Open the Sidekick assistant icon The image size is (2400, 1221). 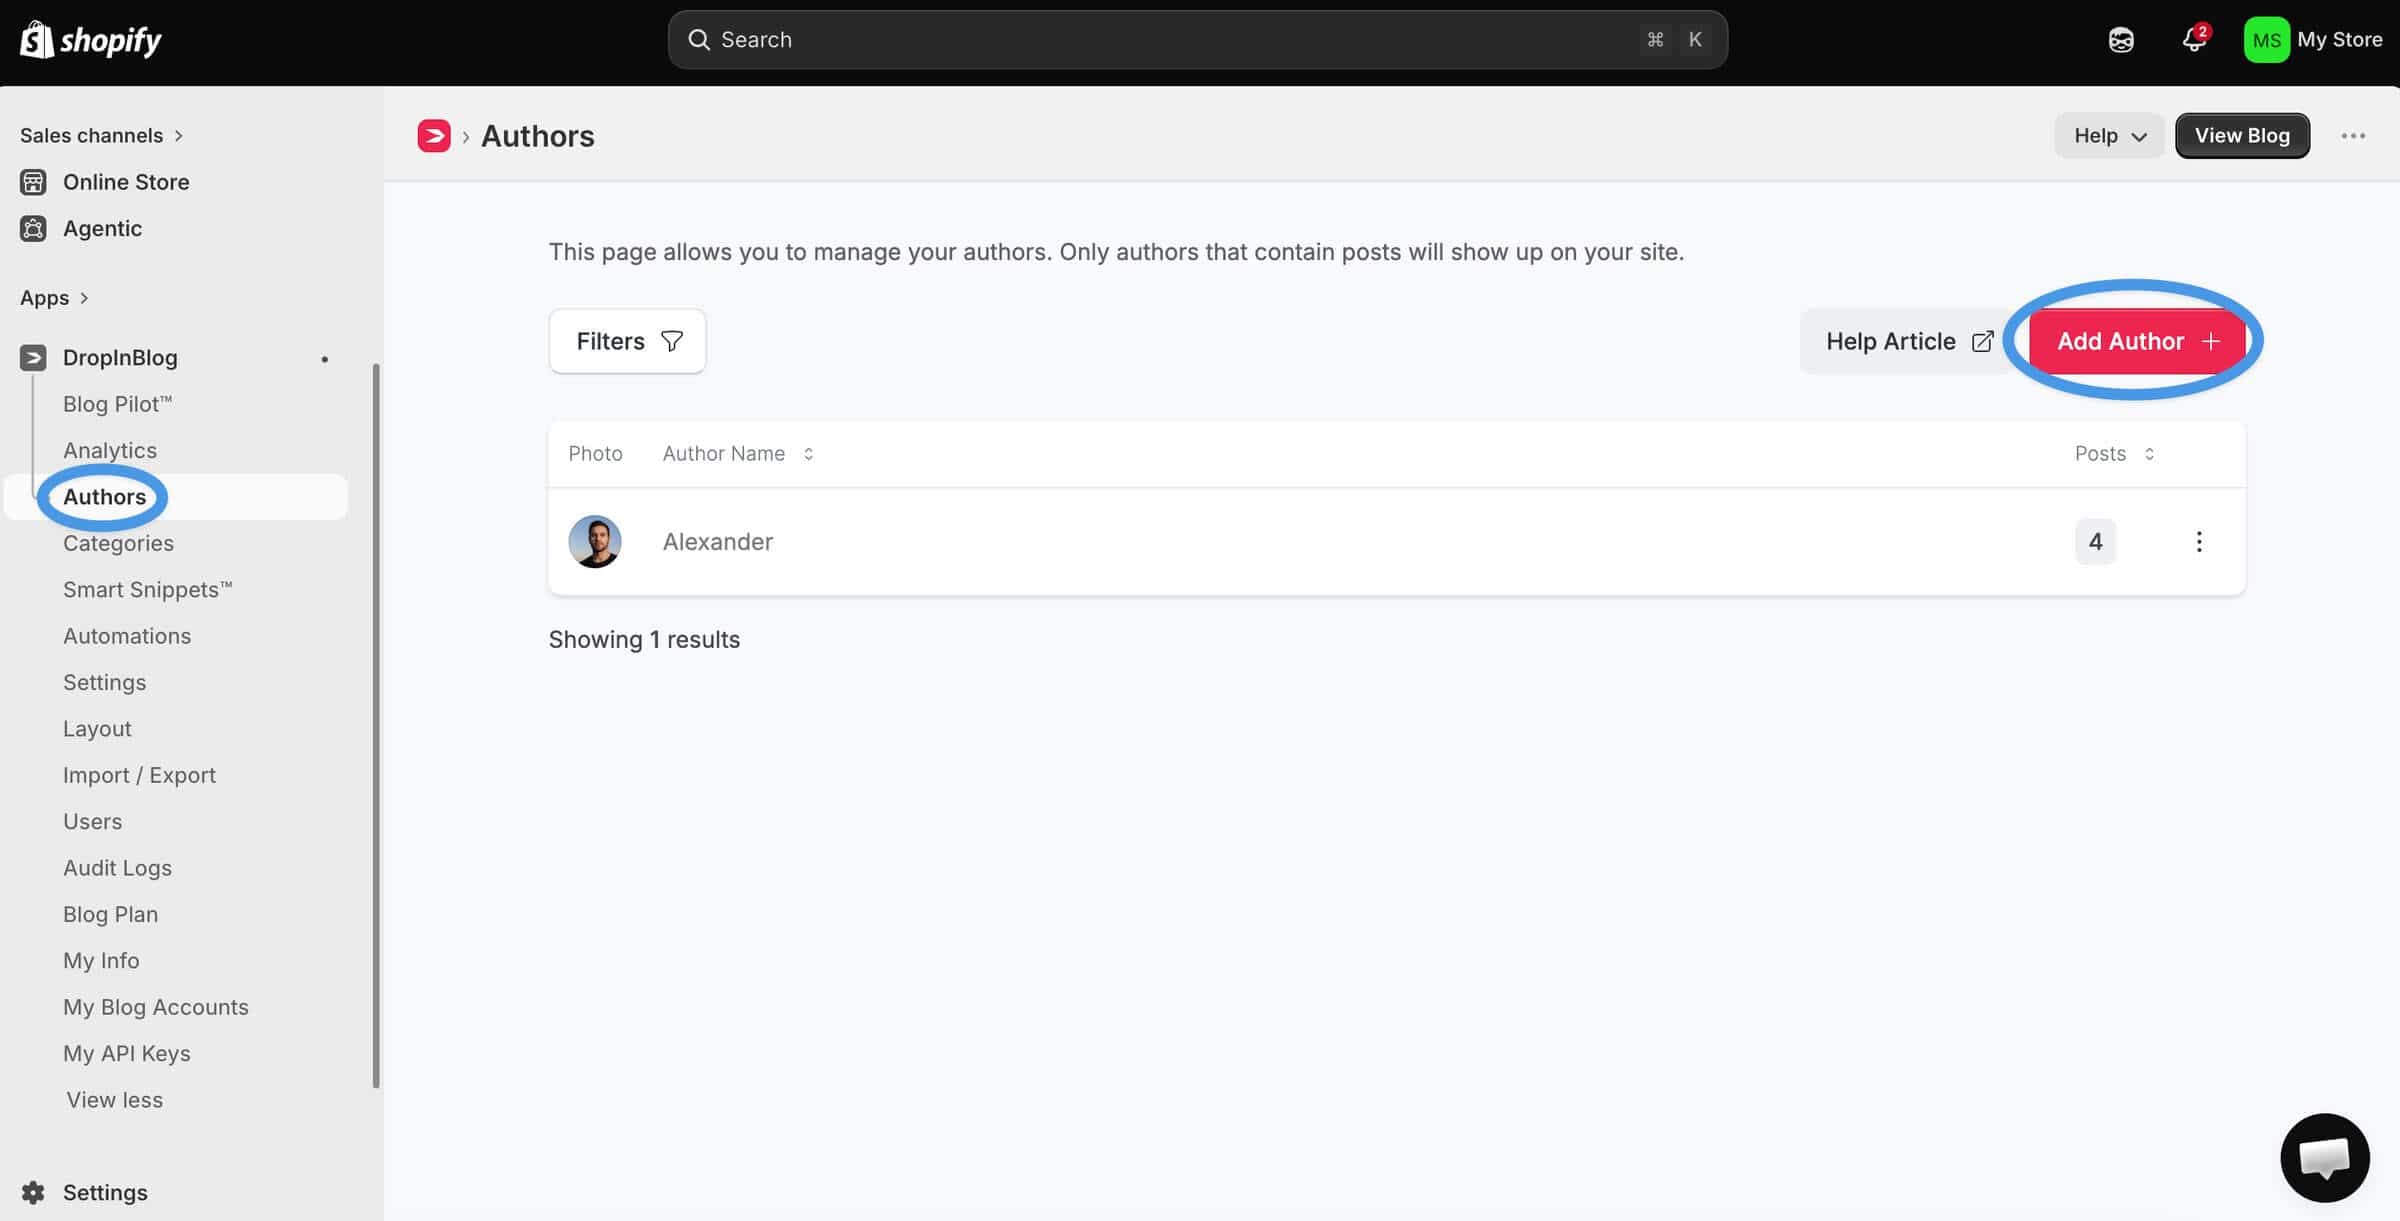coord(2121,40)
